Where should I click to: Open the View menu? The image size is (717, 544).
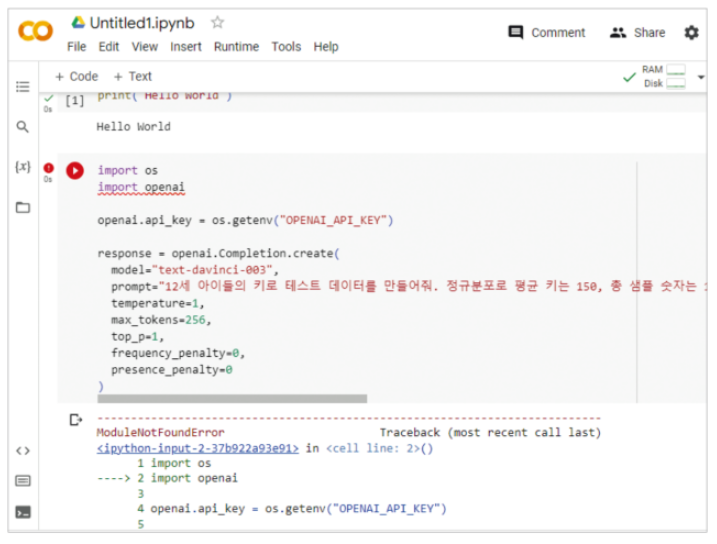pyautogui.click(x=144, y=47)
